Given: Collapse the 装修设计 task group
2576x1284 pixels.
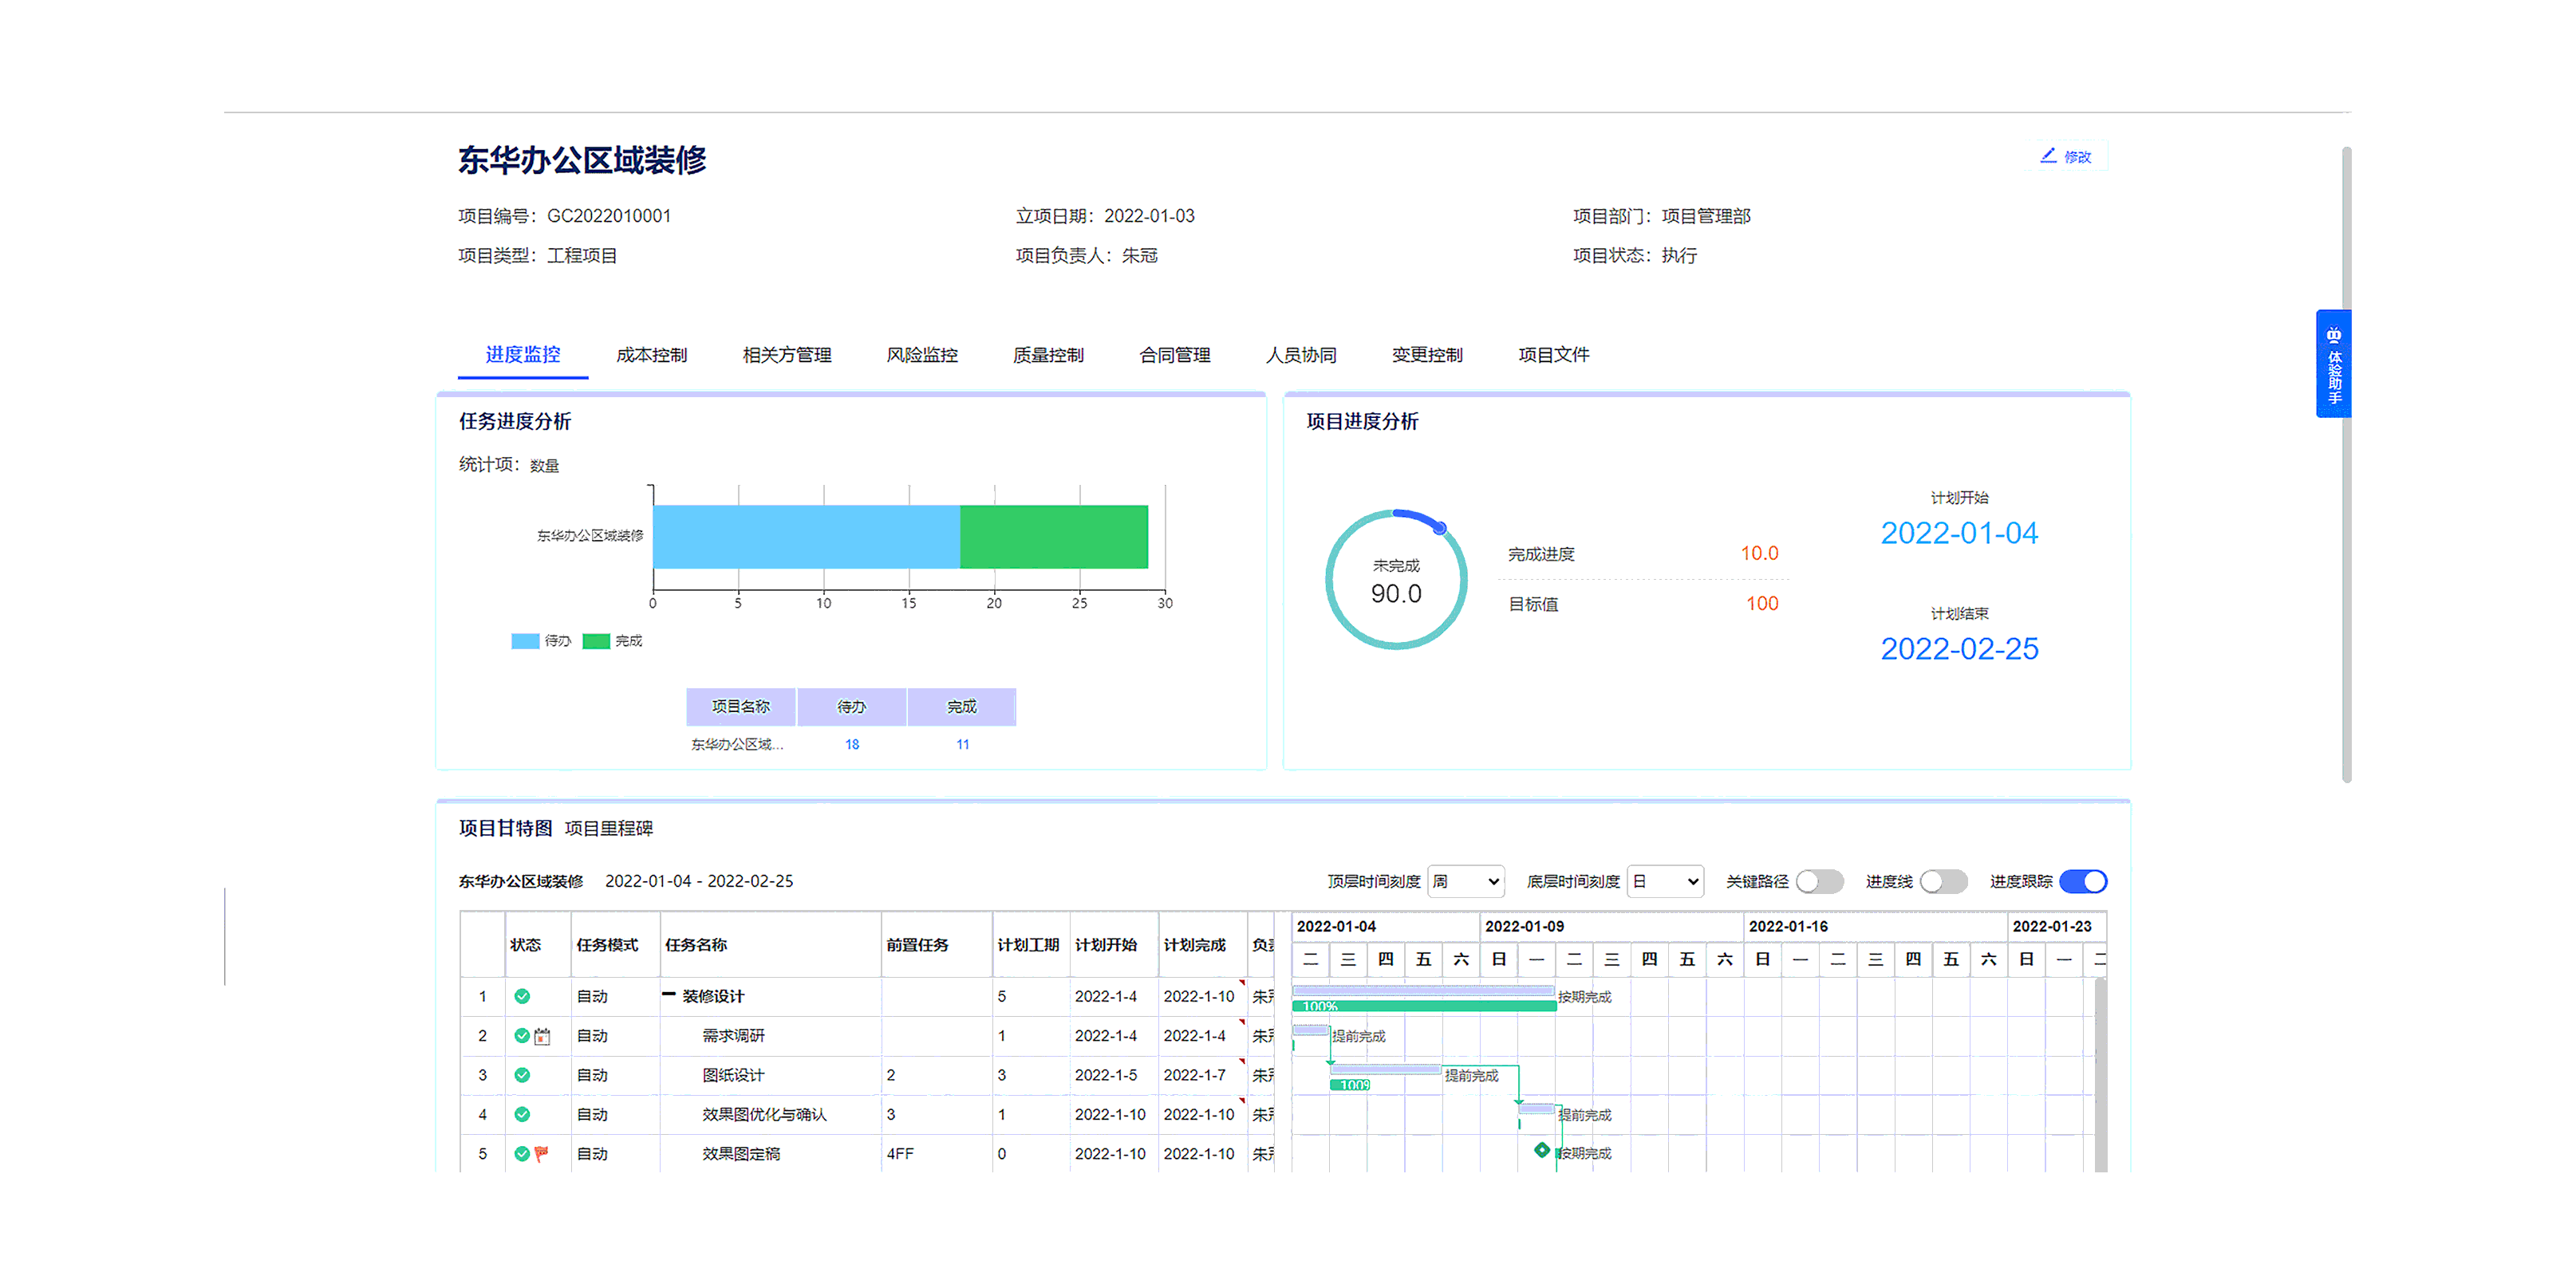Looking at the screenshot, I should (668, 995).
